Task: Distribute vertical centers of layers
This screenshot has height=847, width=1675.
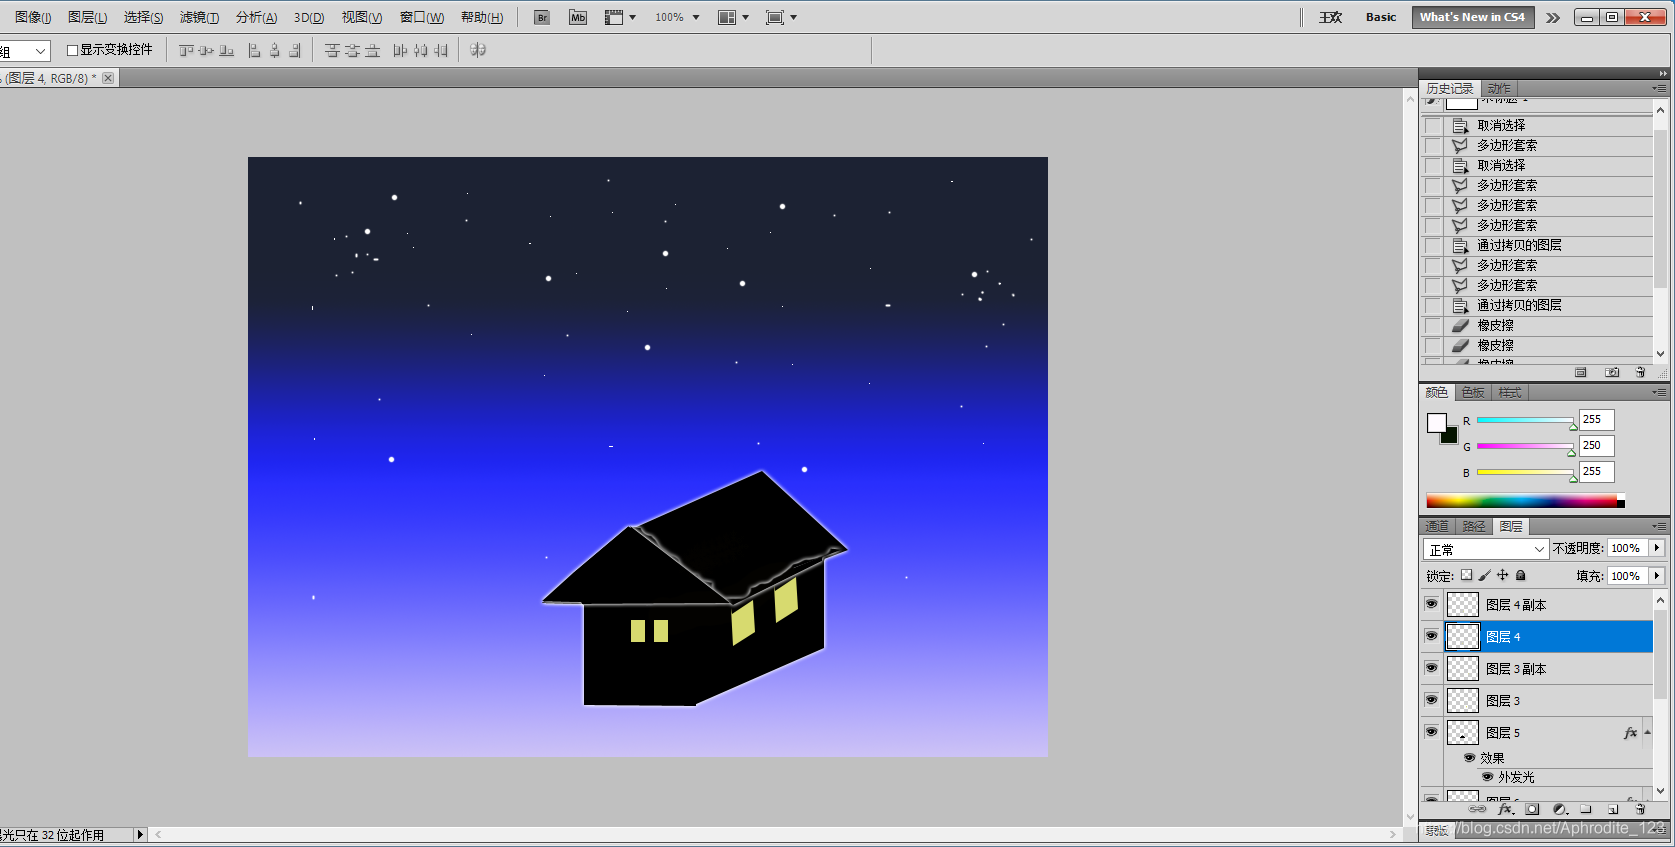Action: point(352,50)
